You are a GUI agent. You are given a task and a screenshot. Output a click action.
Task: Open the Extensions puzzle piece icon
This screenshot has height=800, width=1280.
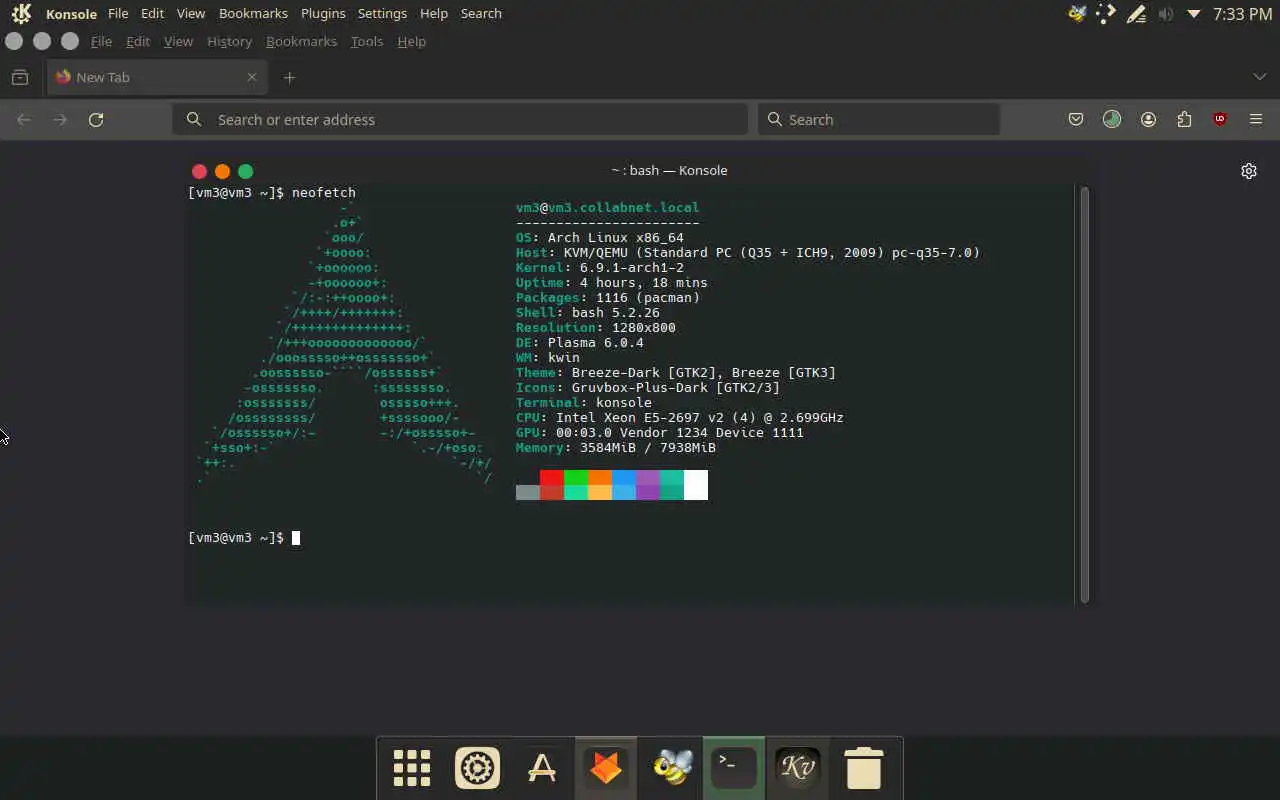pyautogui.click(x=1184, y=119)
